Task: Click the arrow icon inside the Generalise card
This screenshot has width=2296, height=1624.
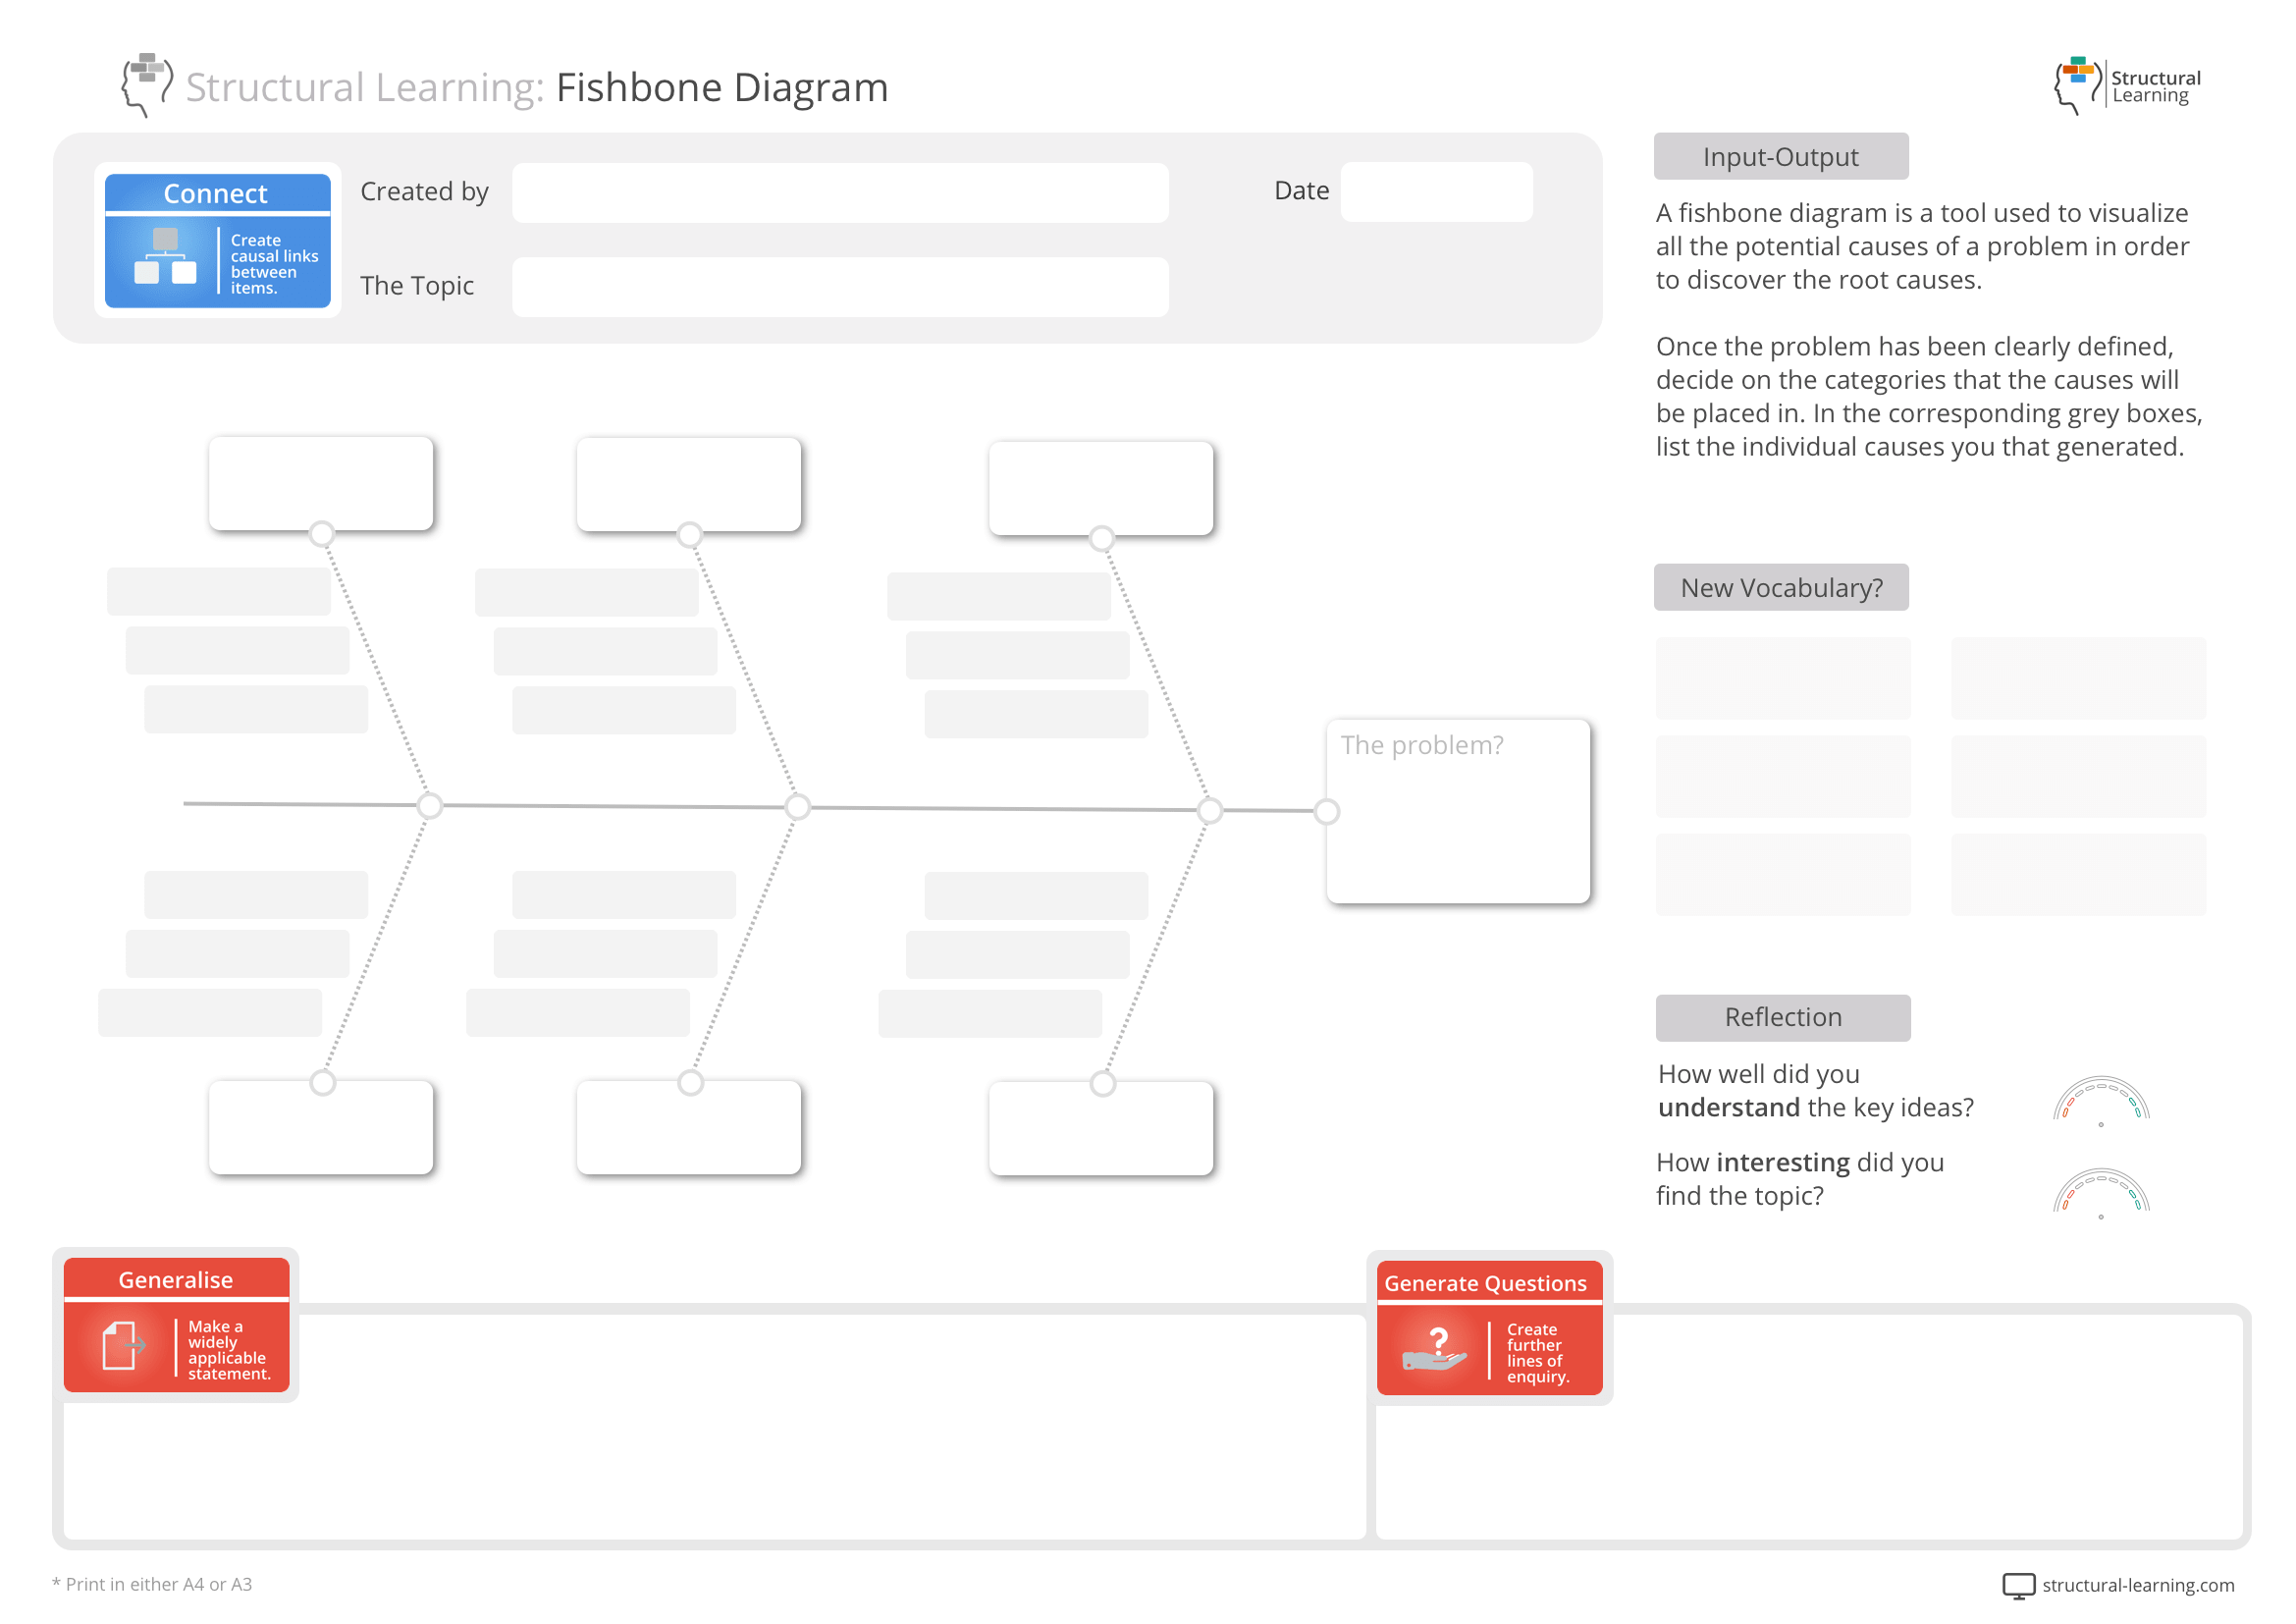Action: (x=139, y=1348)
